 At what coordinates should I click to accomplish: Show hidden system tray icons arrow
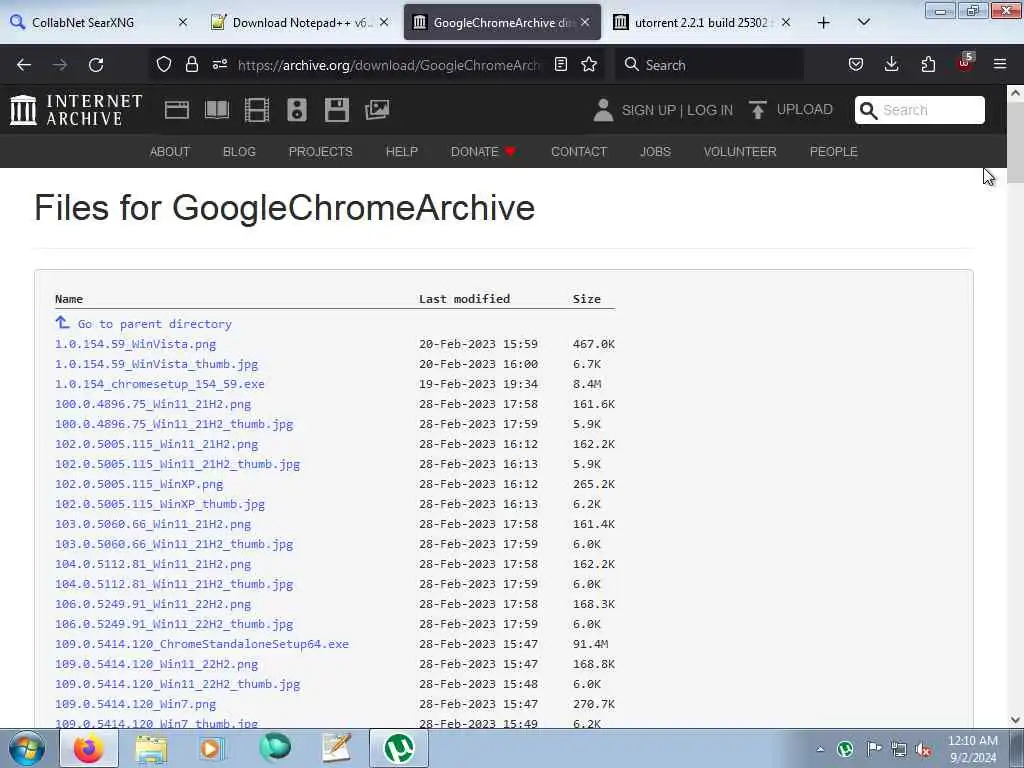point(820,749)
